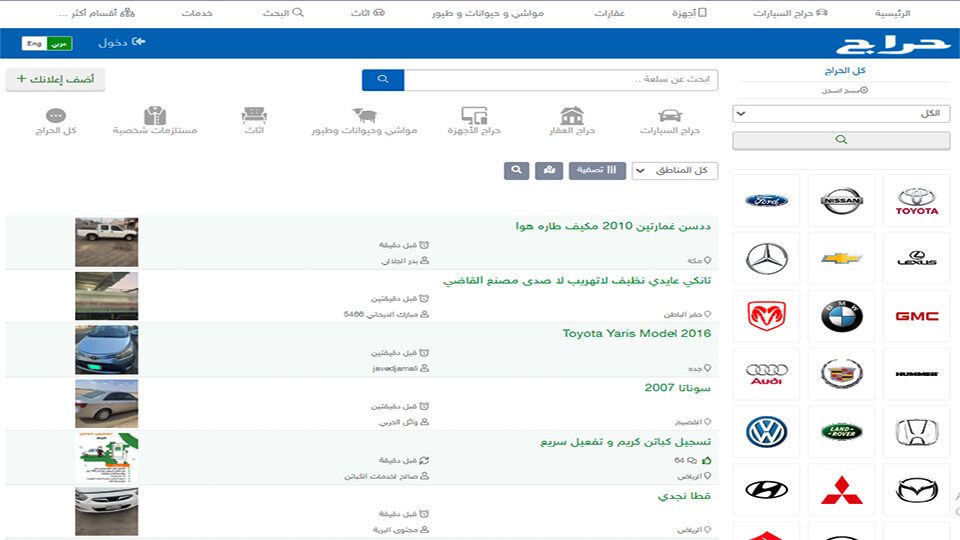Filter by Honda brand logo
Screen dimensions: 960x540
click(x=917, y=432)
